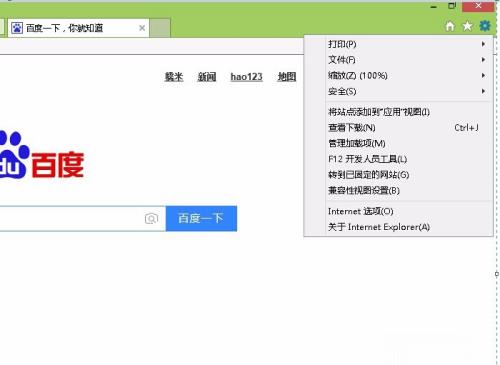Open 安全(S) menu item
The image size is (500, 365).
(x=399, y=91)
